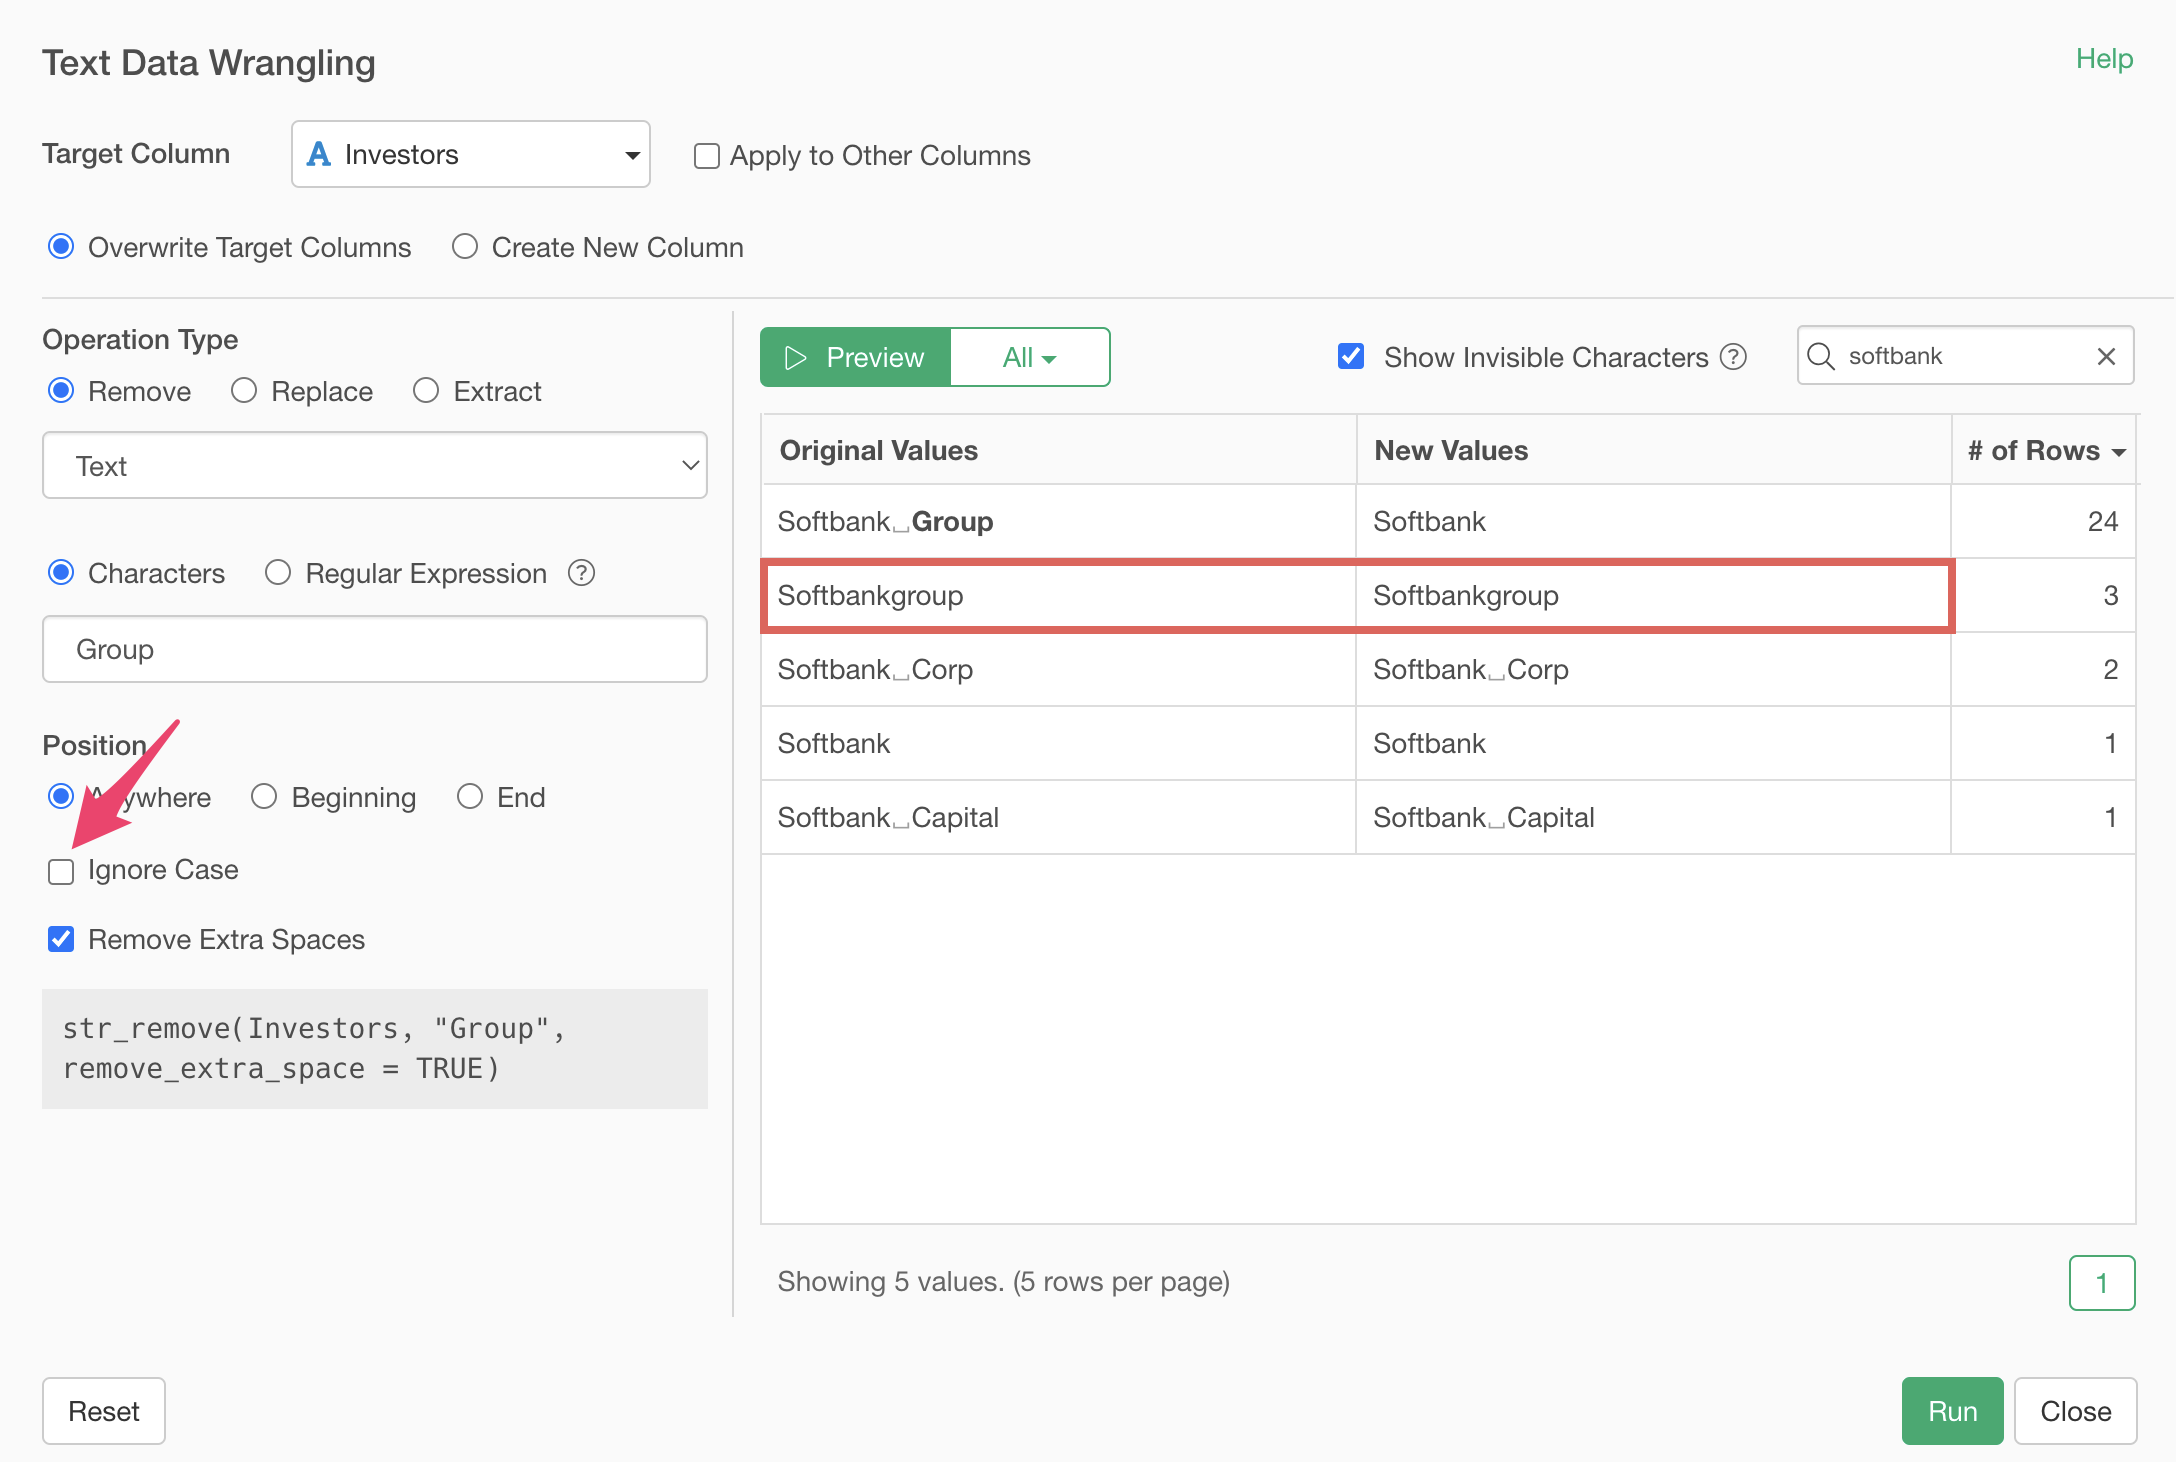Screen dimensions: 2176x1462
Task: Select the Softbank Corp original value cell
Action: pyautogui.click(x=1059, y=669)
